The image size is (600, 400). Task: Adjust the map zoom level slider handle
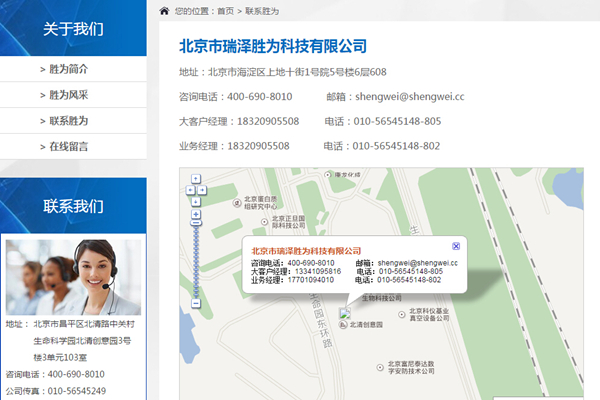click(196, 223)
